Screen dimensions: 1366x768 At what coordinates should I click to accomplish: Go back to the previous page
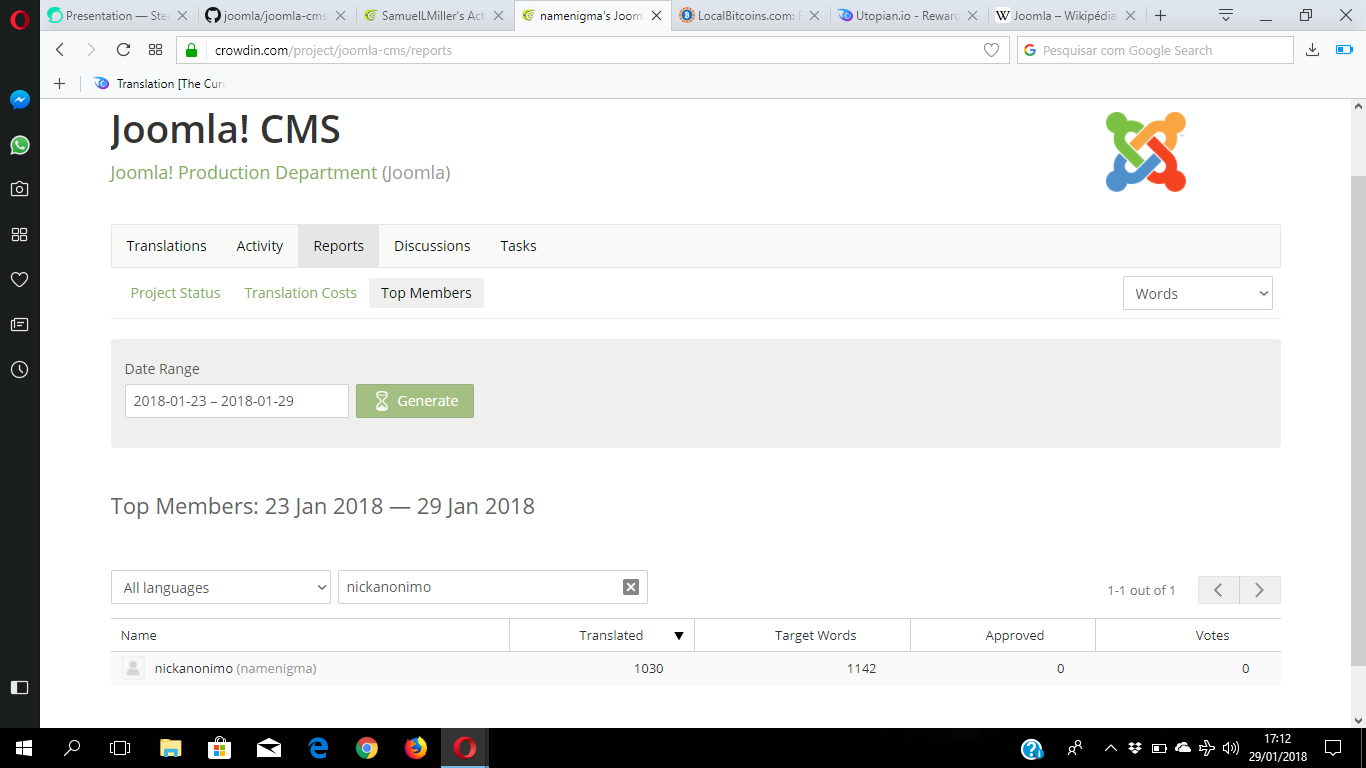[x=60, y=50]
